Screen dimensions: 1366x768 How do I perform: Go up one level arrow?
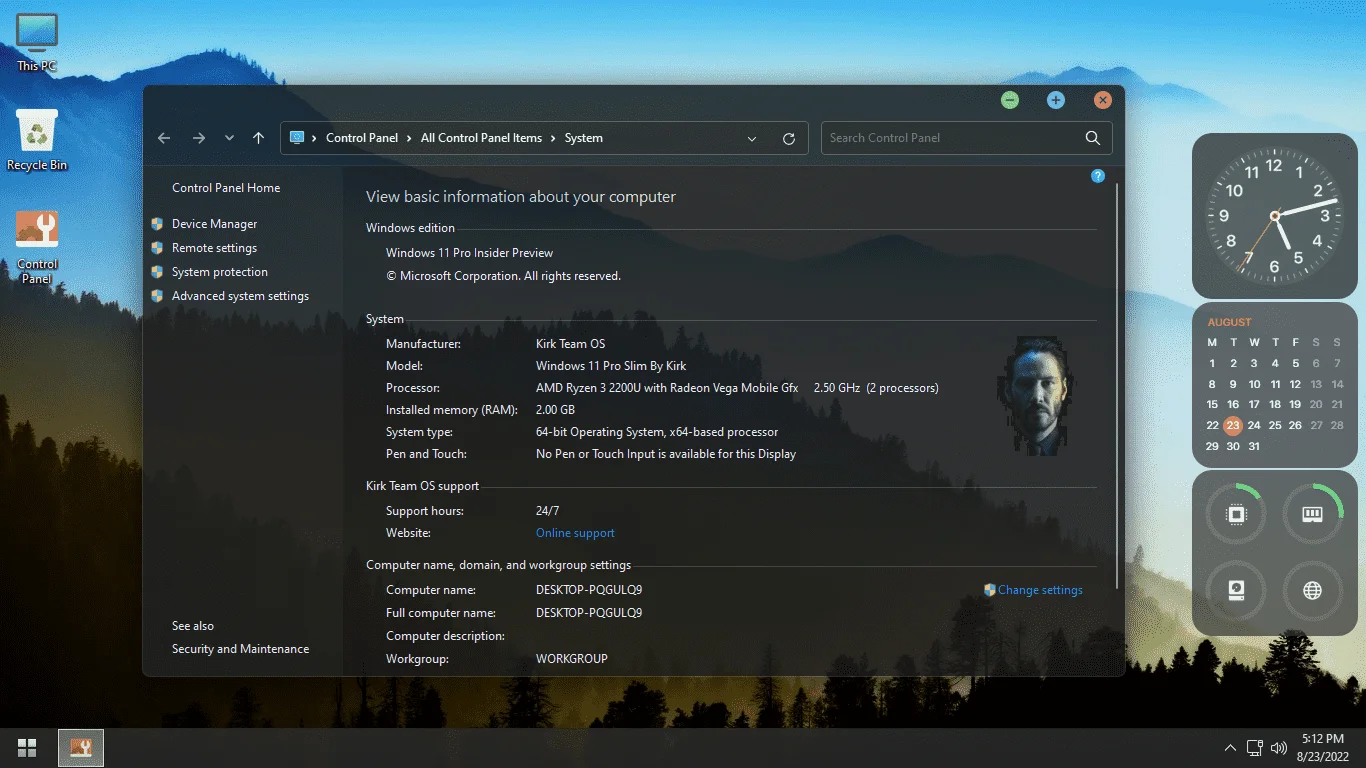[x=258, y=138]
